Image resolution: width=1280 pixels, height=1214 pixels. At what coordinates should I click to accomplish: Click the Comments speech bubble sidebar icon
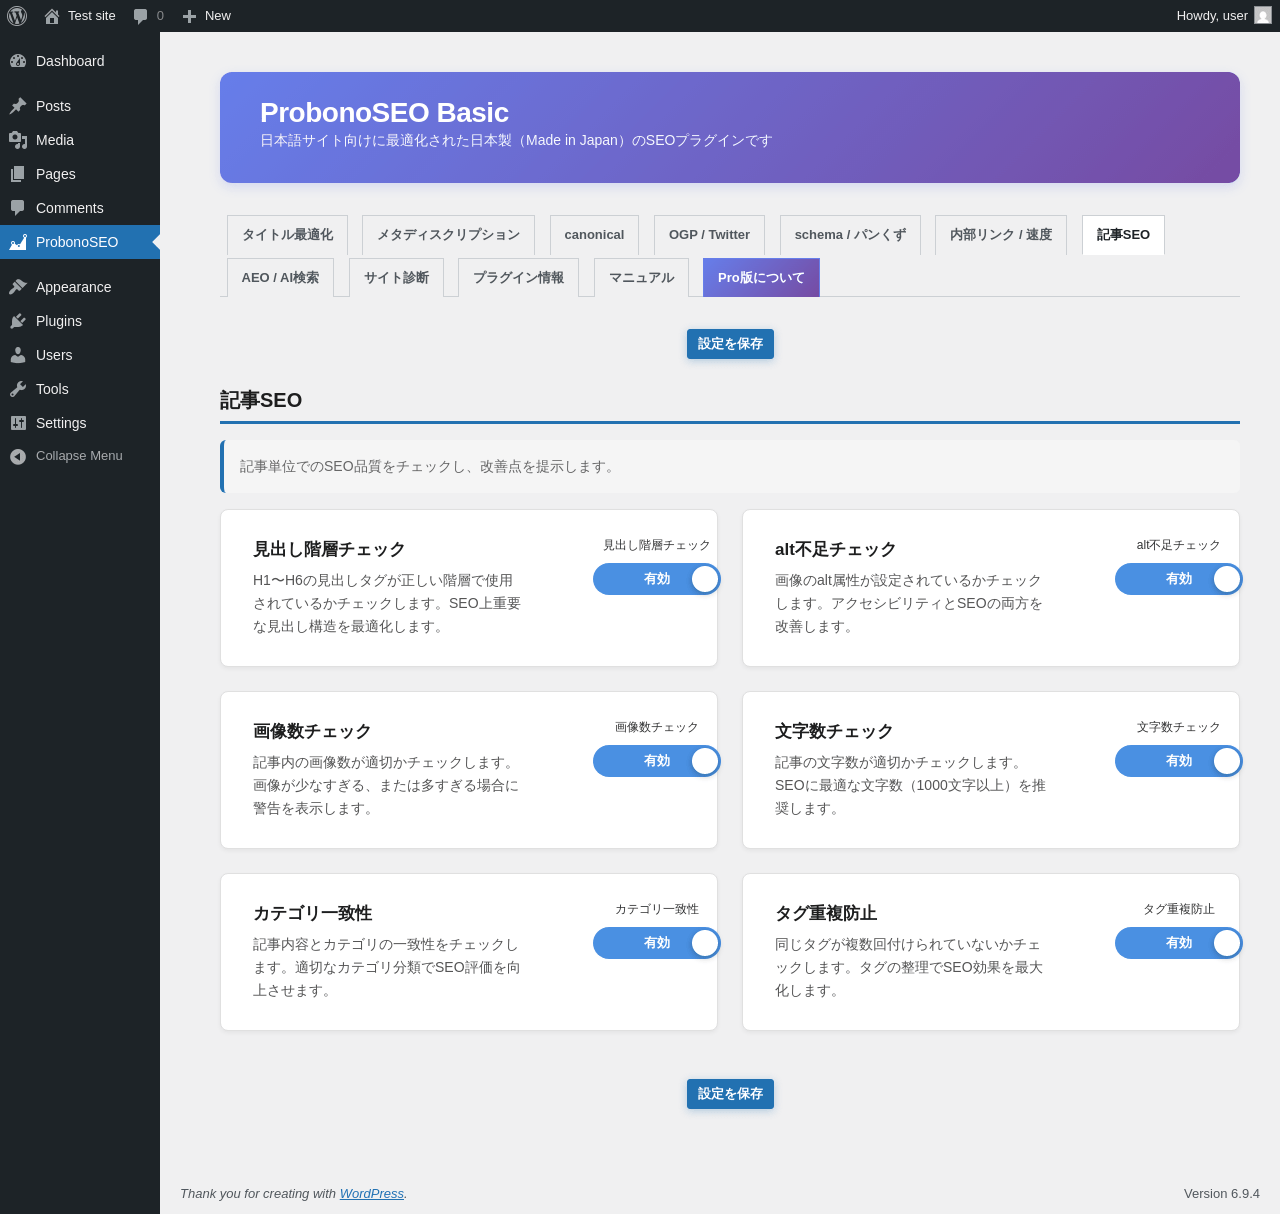(18, 208)
